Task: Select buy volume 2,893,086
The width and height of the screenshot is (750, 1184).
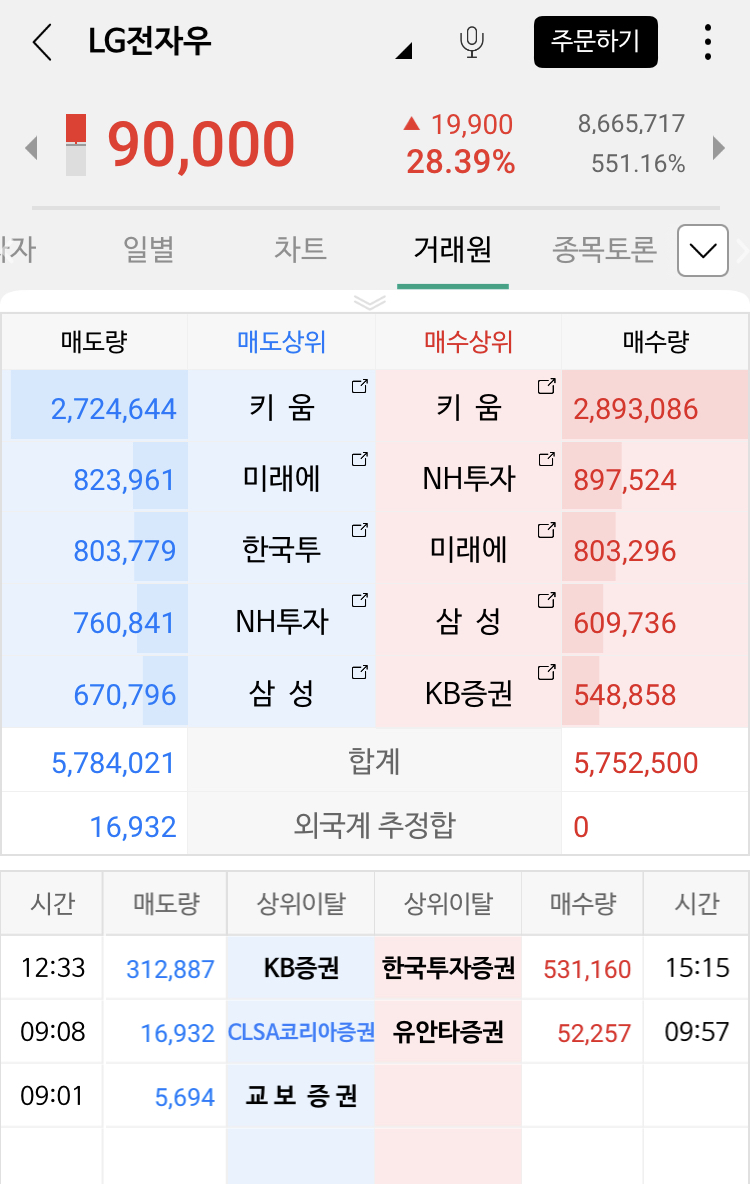Action: coord(636,409)
